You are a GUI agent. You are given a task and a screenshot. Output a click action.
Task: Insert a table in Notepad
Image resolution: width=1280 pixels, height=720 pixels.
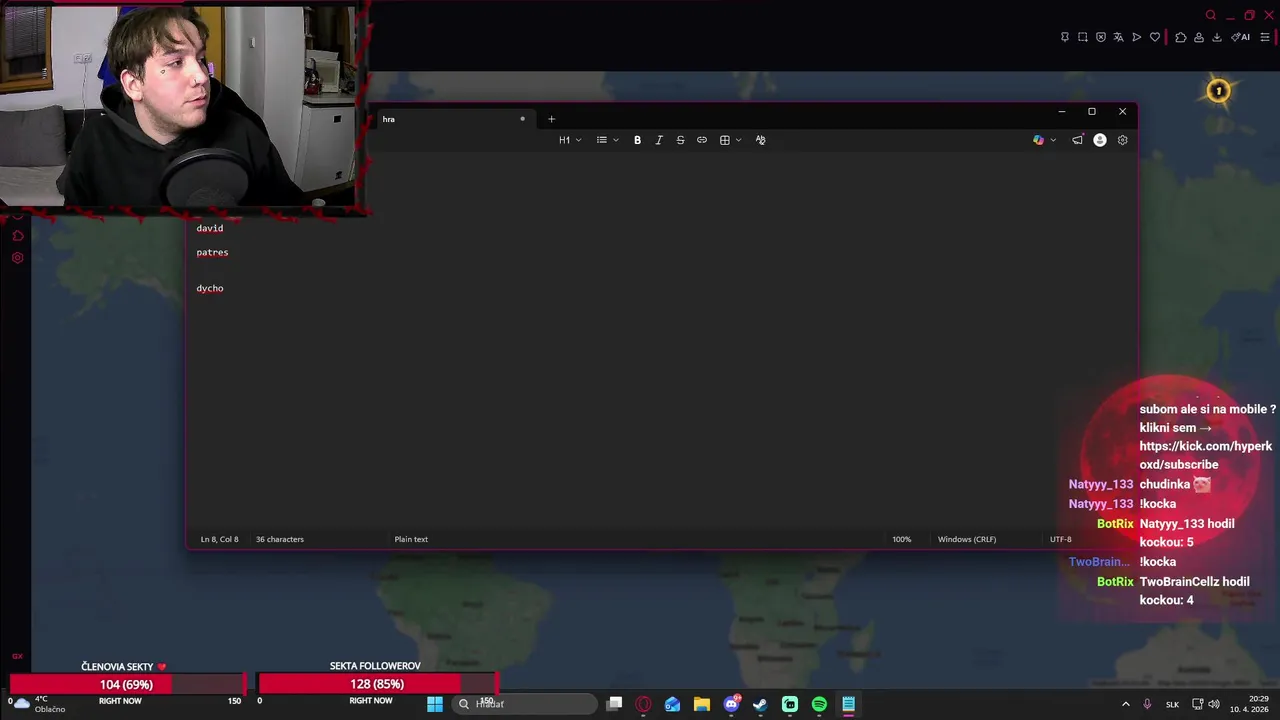[x=725, y=140]
